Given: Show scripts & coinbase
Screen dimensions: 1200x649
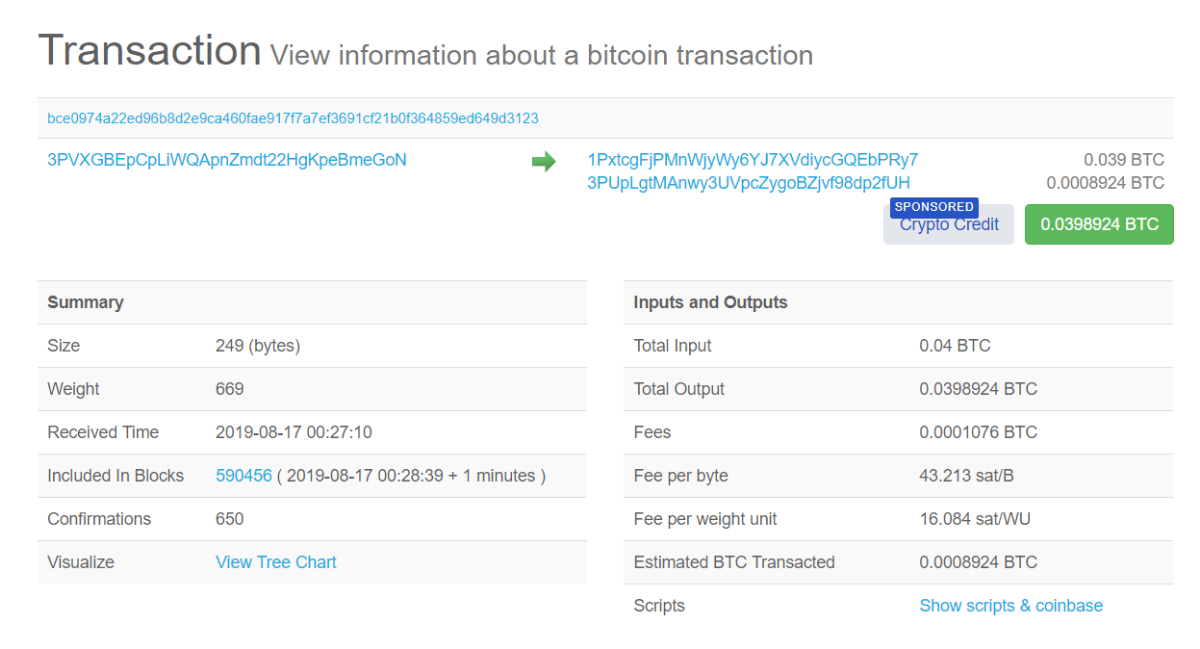Looking at the screenshot, I should [x=1011, y=606].
